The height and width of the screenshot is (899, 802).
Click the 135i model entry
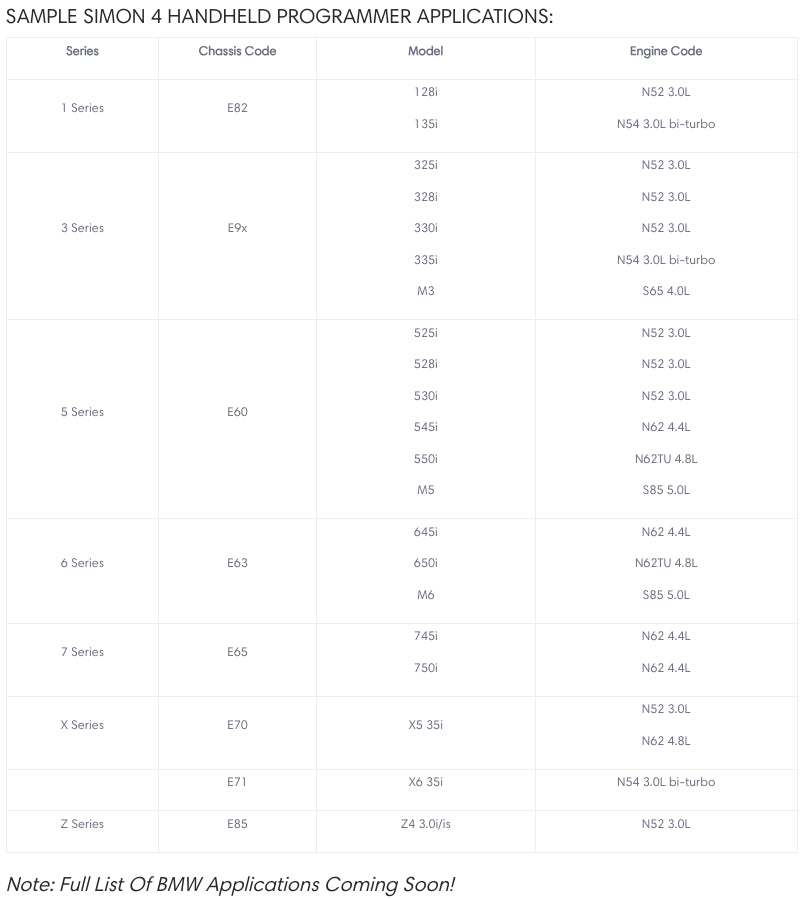point(425,124)
